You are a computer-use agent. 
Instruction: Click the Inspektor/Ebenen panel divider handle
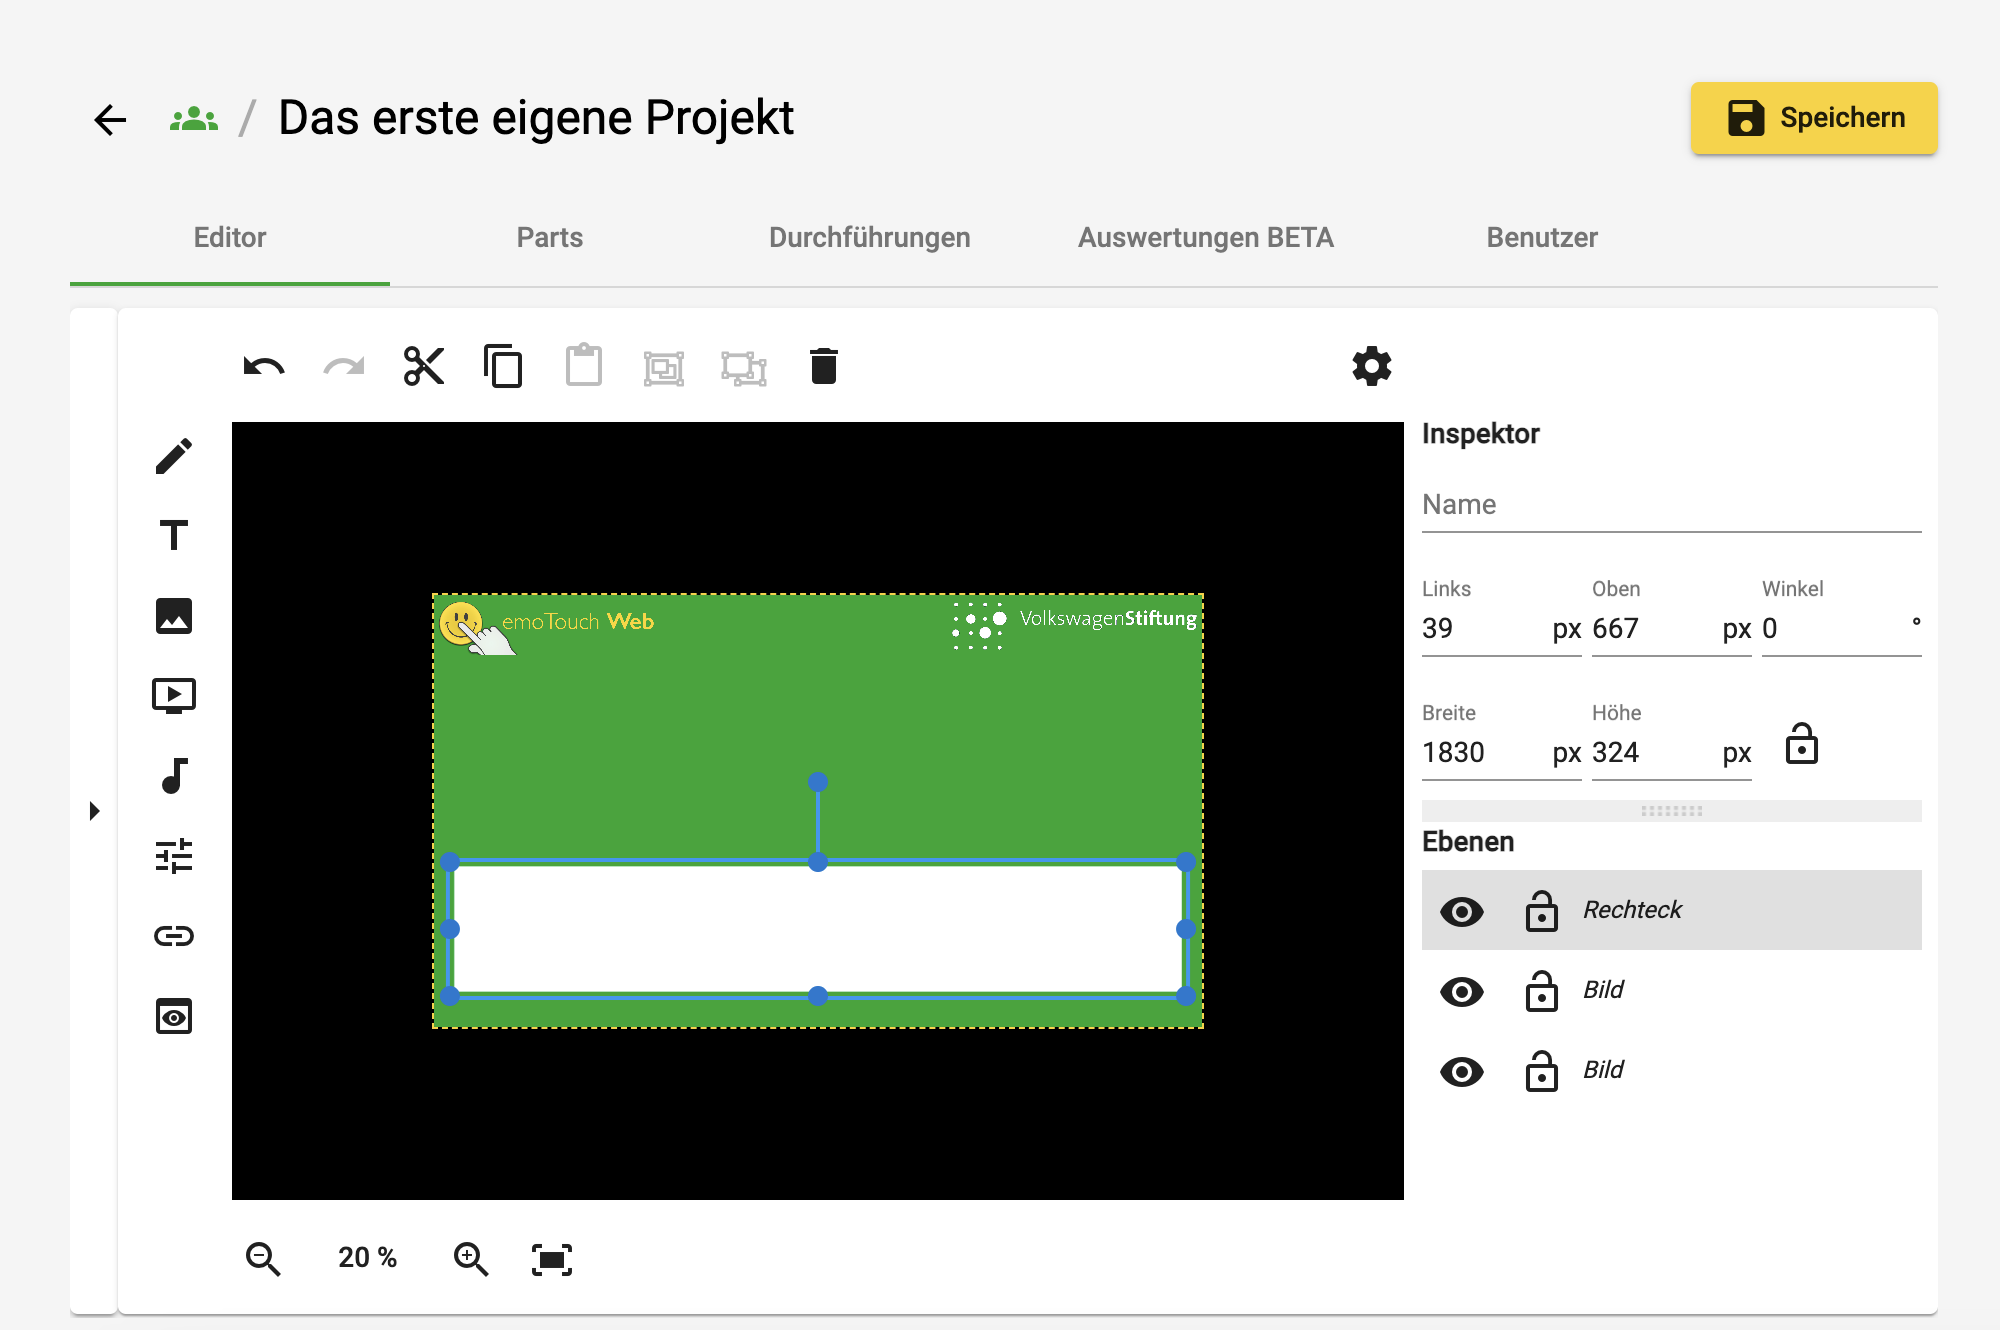tap(1672, 811)
